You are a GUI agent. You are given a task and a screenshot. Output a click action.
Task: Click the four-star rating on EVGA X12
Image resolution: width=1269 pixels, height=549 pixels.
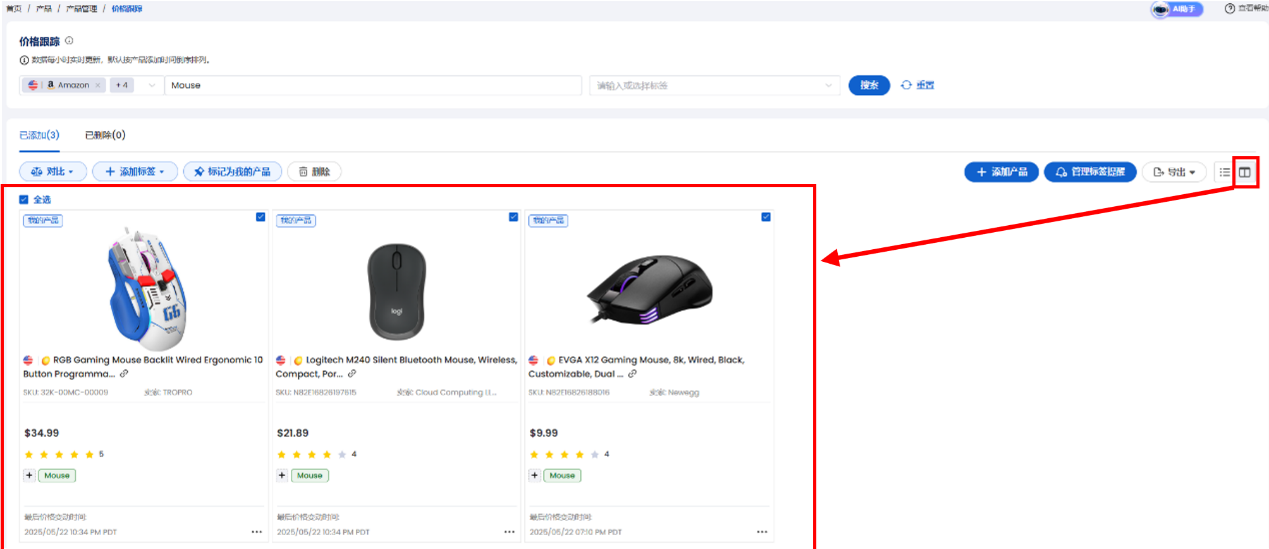(564, 455)
